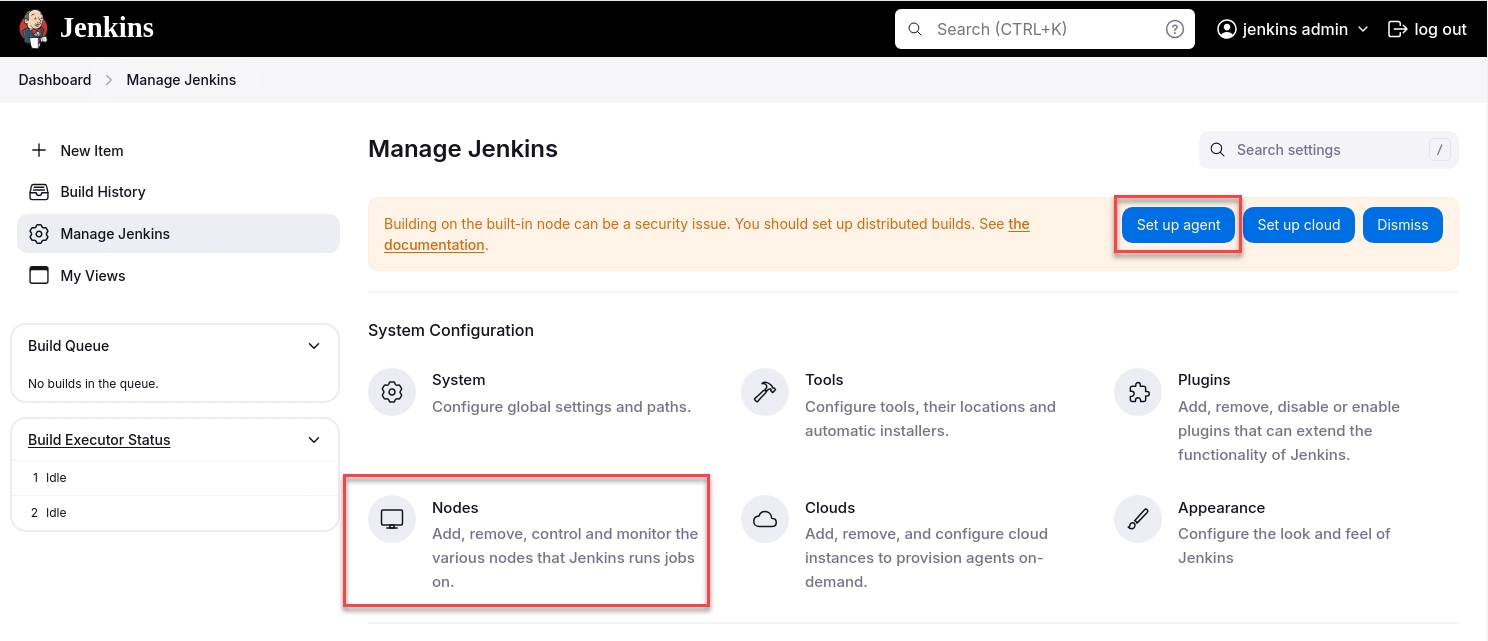The image size is (1488, 641).
Task: Click the Jenkins butler logo icon
Action: pyautogui.click(x=33, y=28)
